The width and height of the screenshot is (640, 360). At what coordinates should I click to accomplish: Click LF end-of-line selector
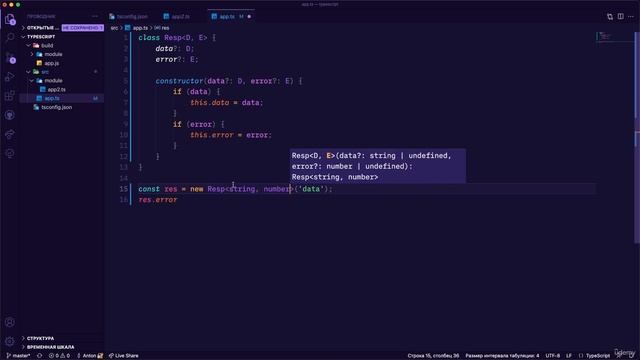point(569,356)
